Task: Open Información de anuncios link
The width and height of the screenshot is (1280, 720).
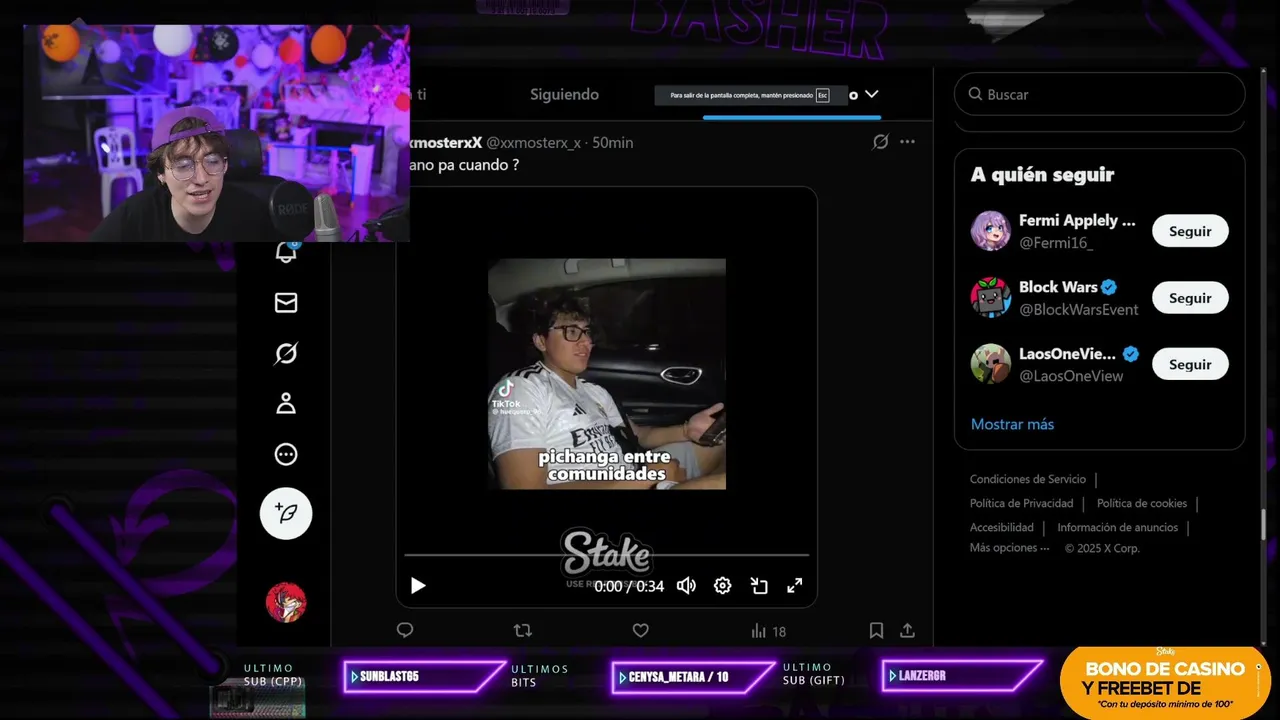Action: pos(1117,527)
